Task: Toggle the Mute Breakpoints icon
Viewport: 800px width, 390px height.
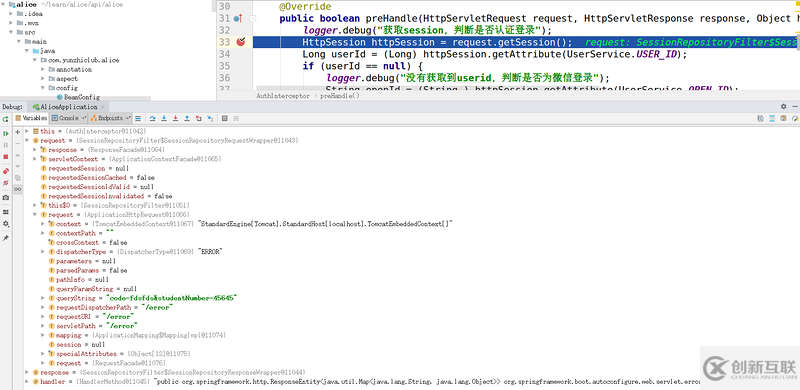Action: tap(6, 183)
